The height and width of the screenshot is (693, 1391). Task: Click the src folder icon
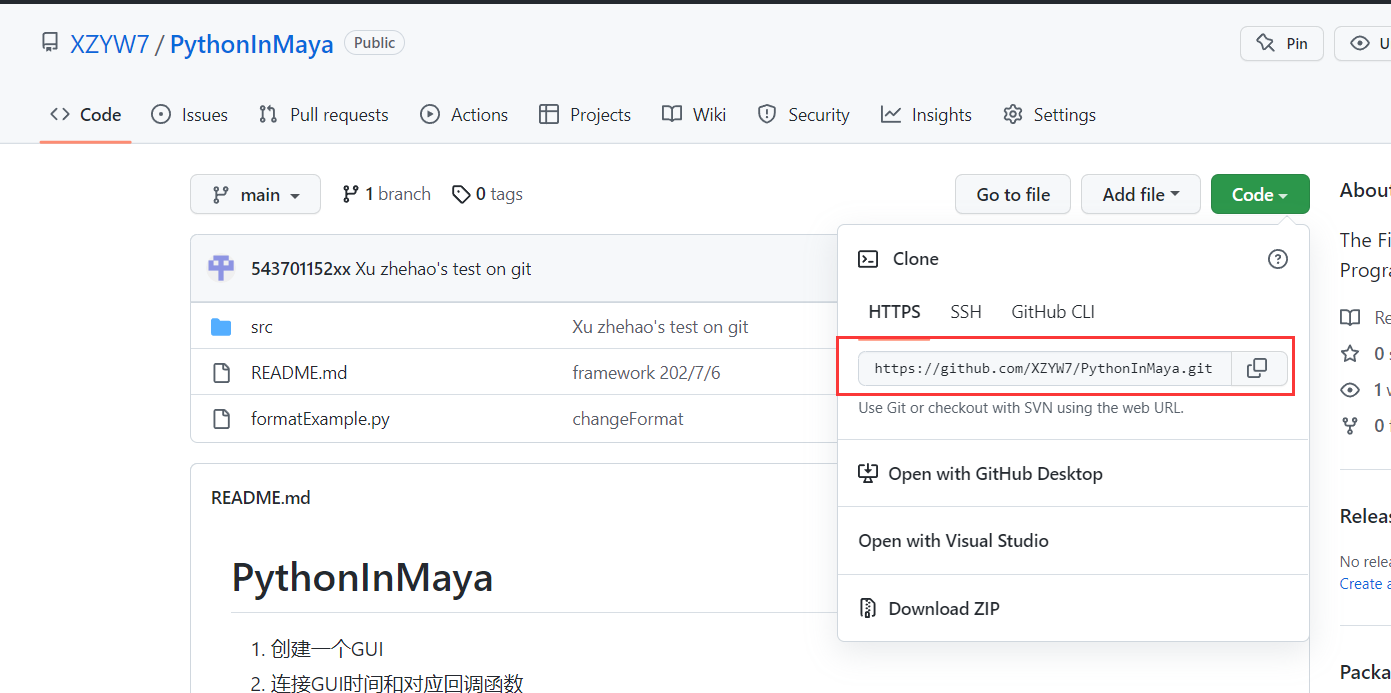(x=222, y=327)
